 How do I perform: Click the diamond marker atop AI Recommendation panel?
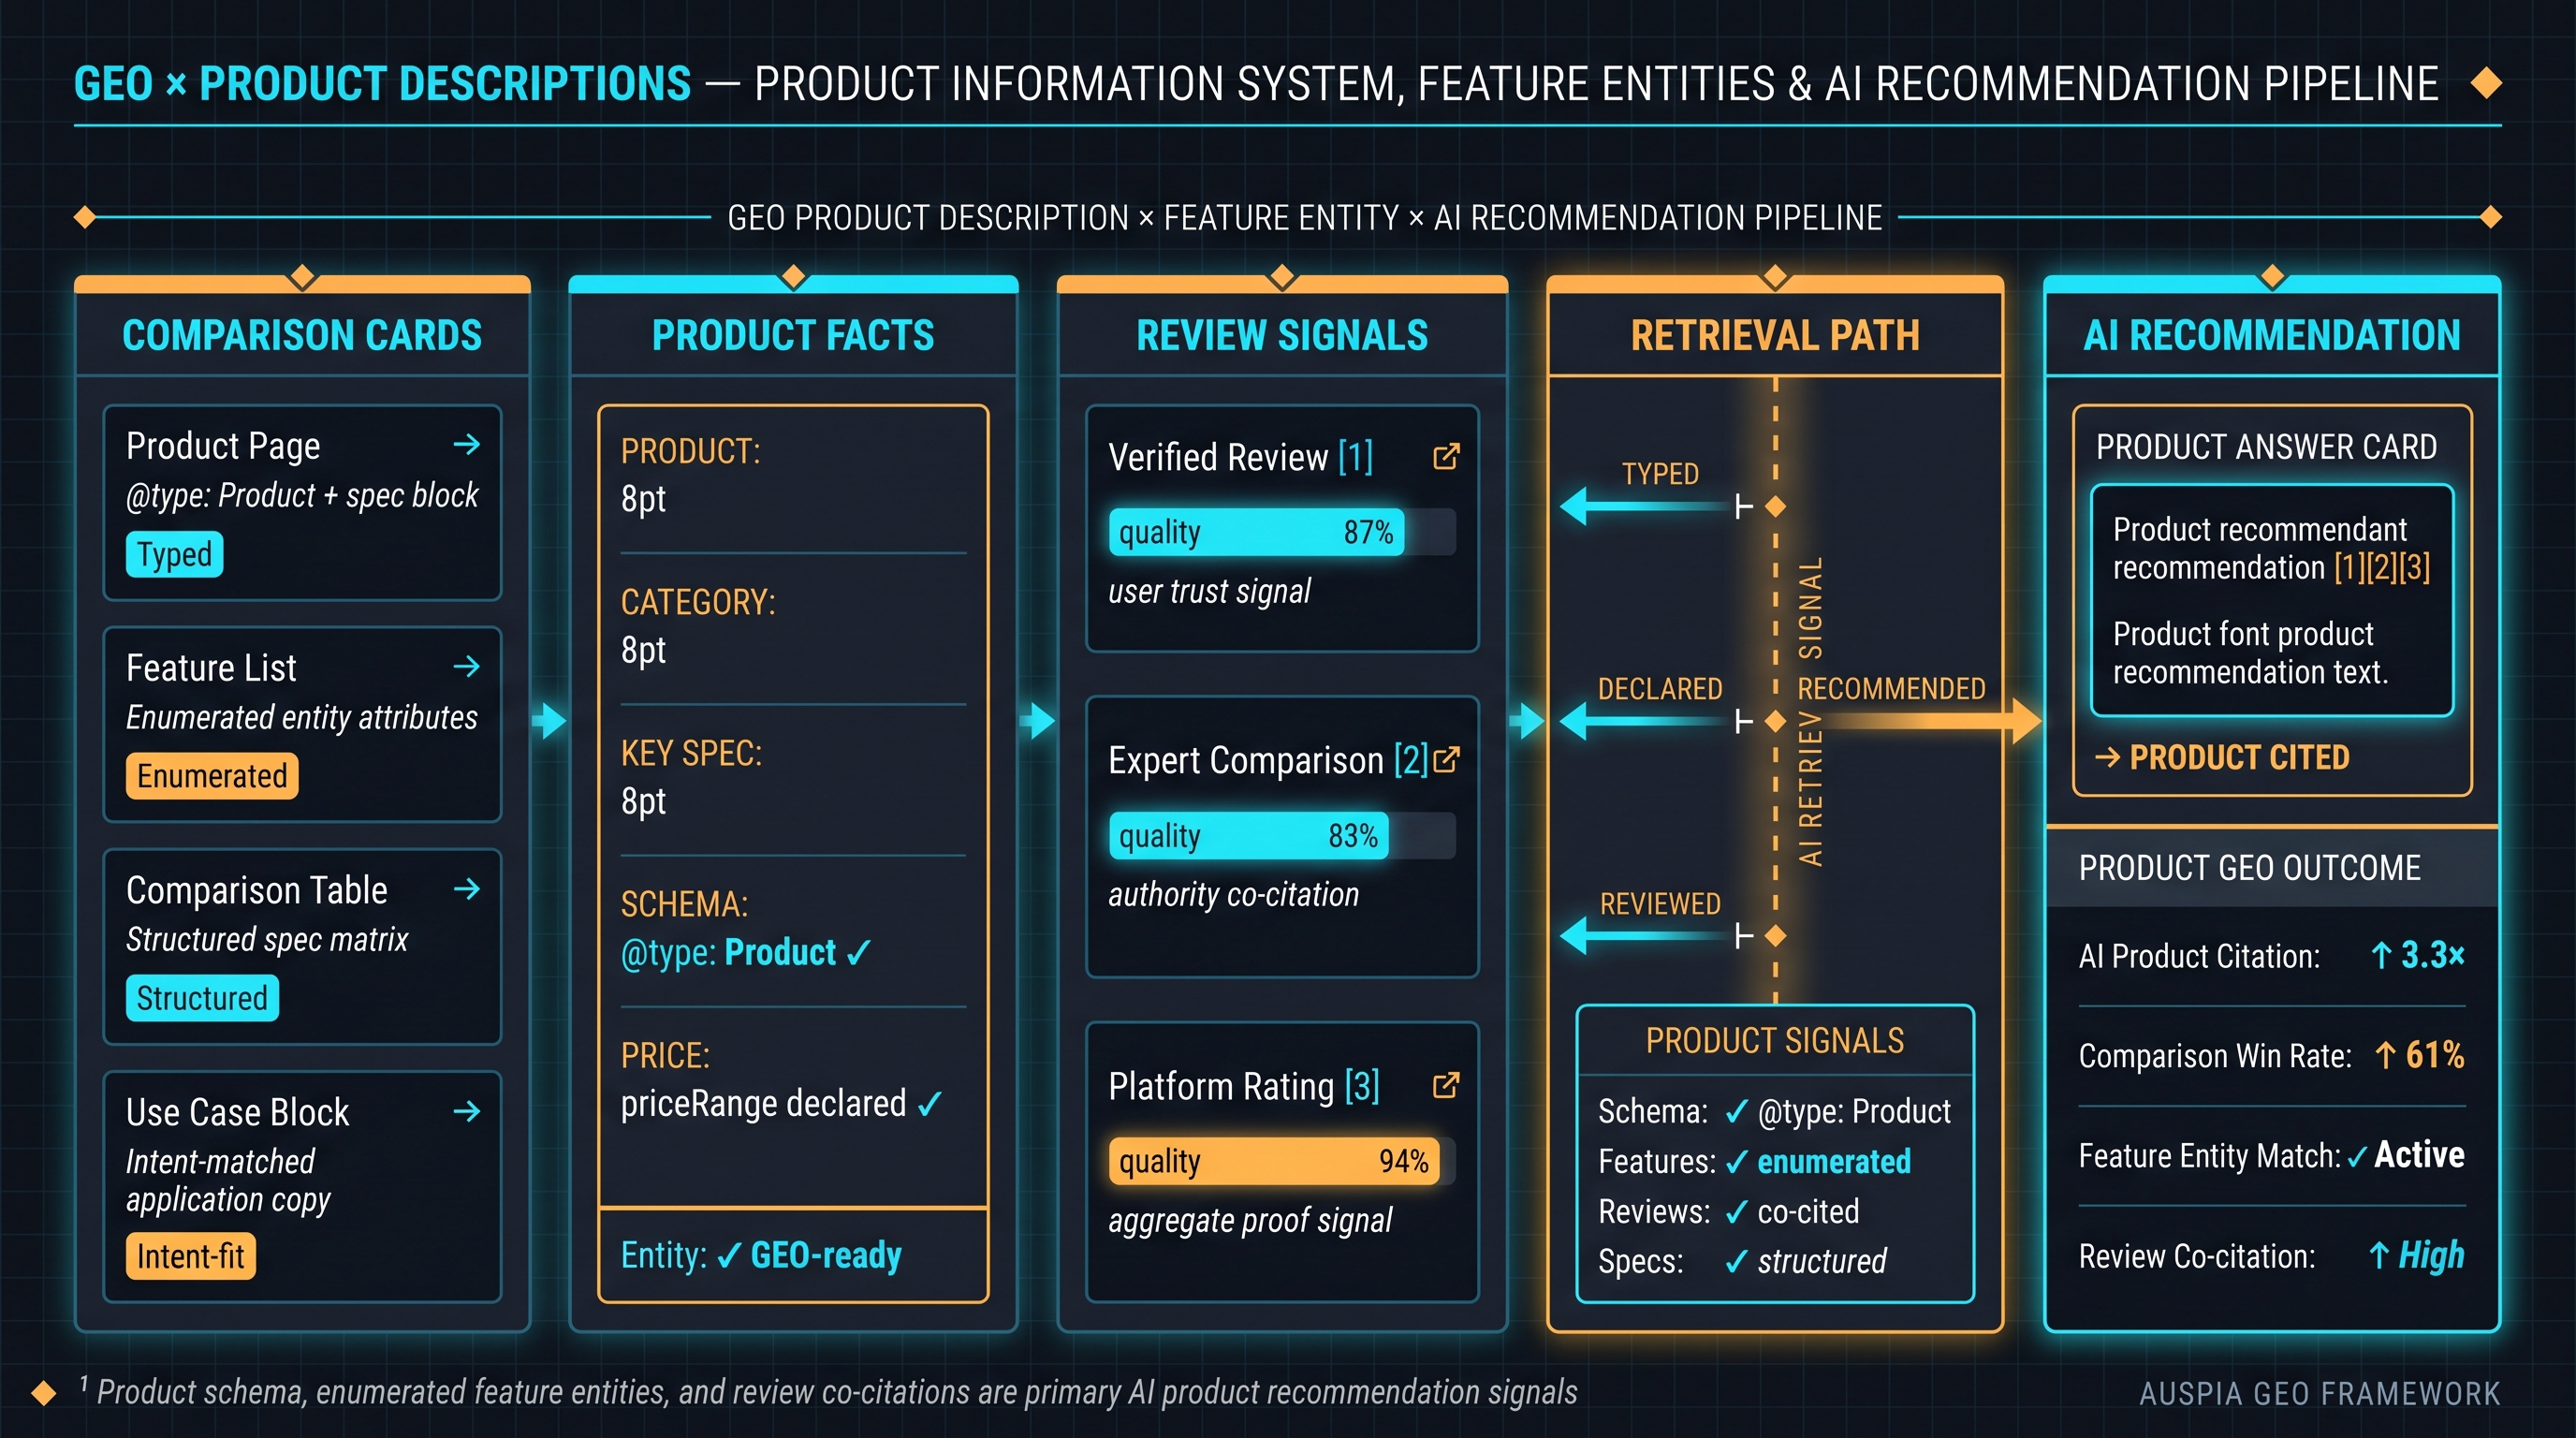pyautogui.click(x=2272, y=276)
